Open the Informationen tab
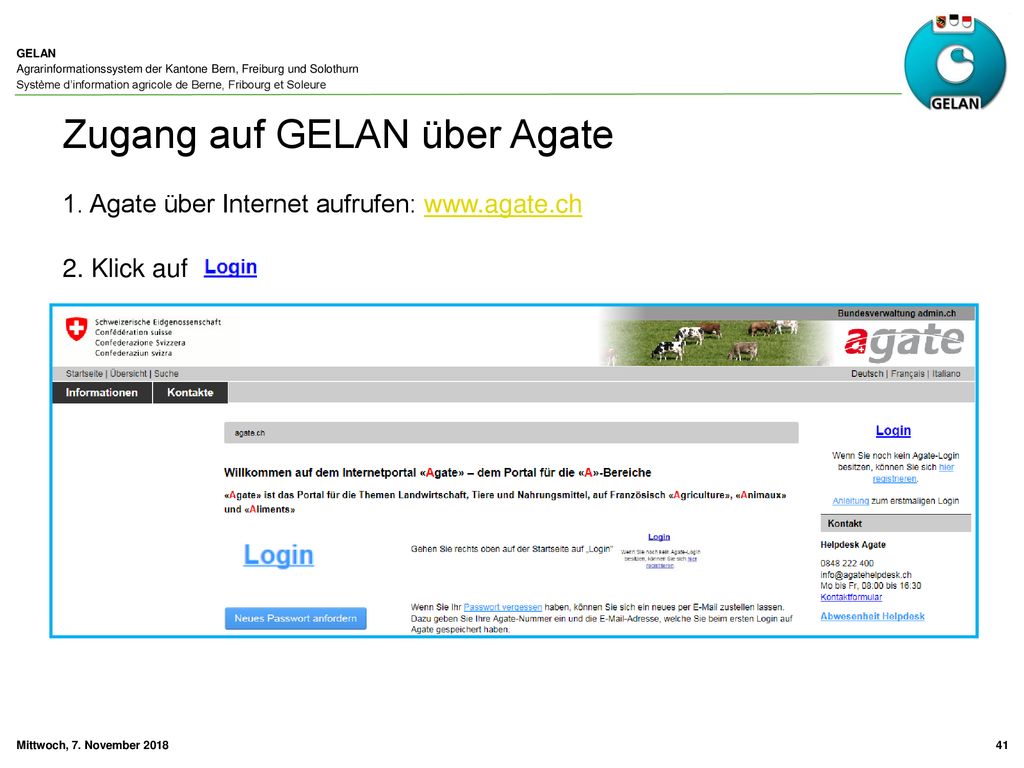 [x=102, y=392]
